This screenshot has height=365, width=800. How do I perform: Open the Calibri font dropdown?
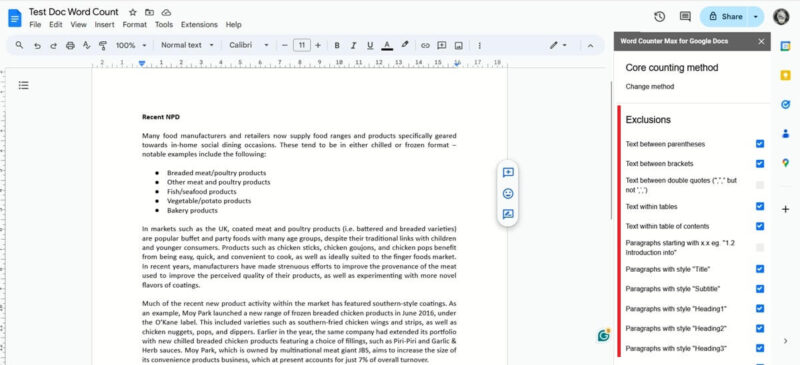tap(248, 45)
